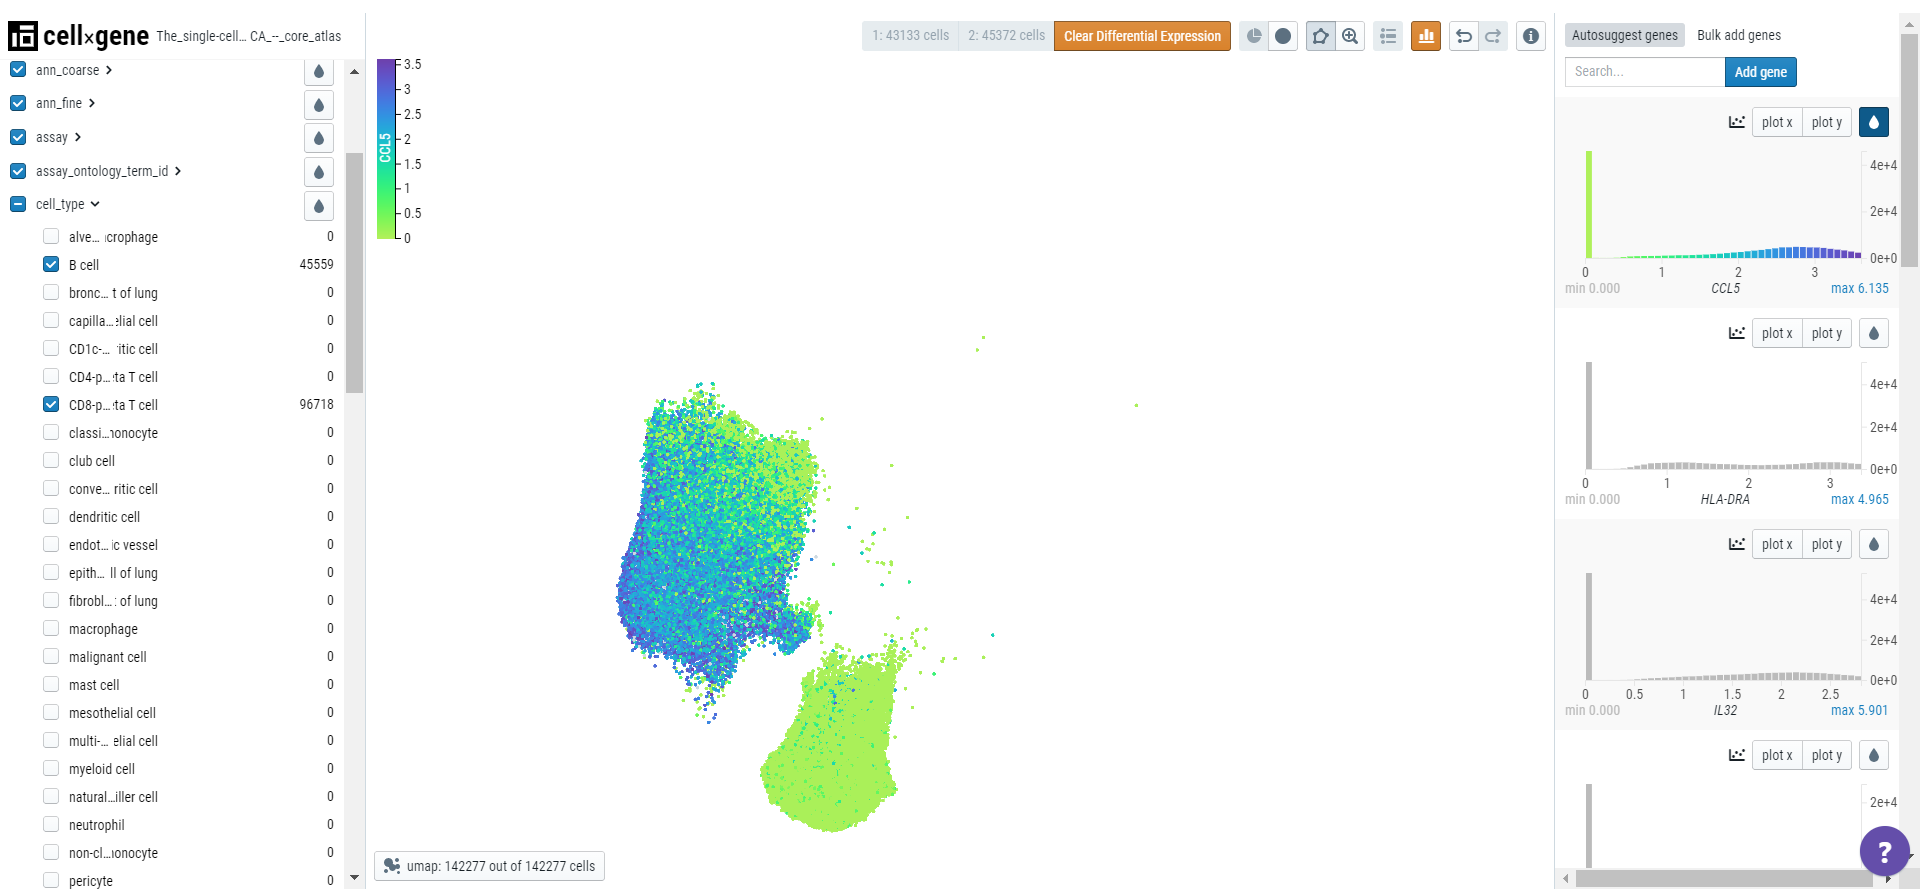Click the CCL5 expression histogram
This screenshot has height=889, width=1920.
click(x=1722, y=204)
